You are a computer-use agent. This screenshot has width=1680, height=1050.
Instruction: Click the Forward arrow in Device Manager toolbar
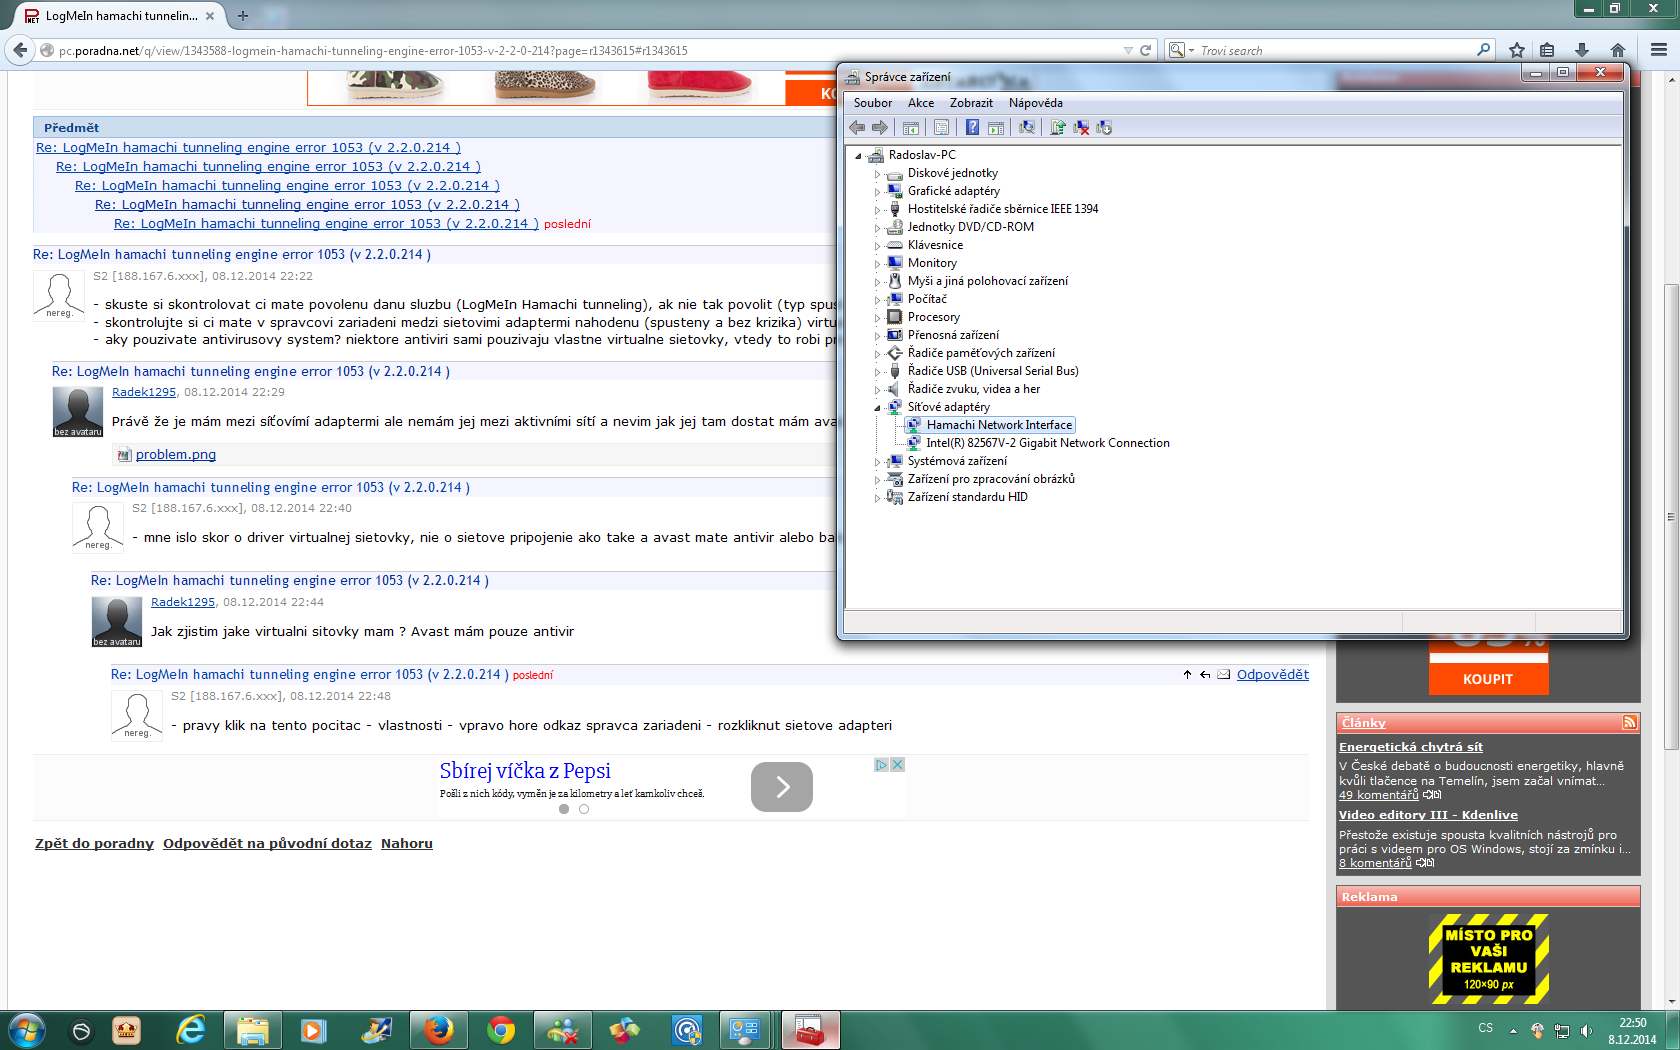[x=880, y=127]
